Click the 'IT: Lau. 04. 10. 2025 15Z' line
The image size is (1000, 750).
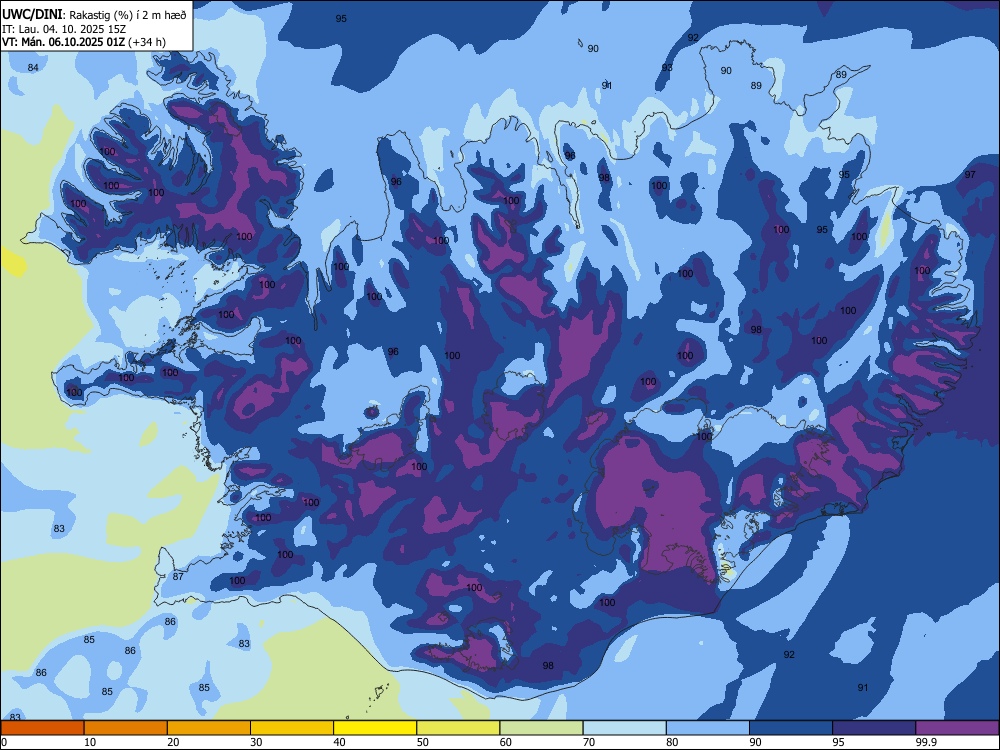pyautogui.click(x=64, y=29)
